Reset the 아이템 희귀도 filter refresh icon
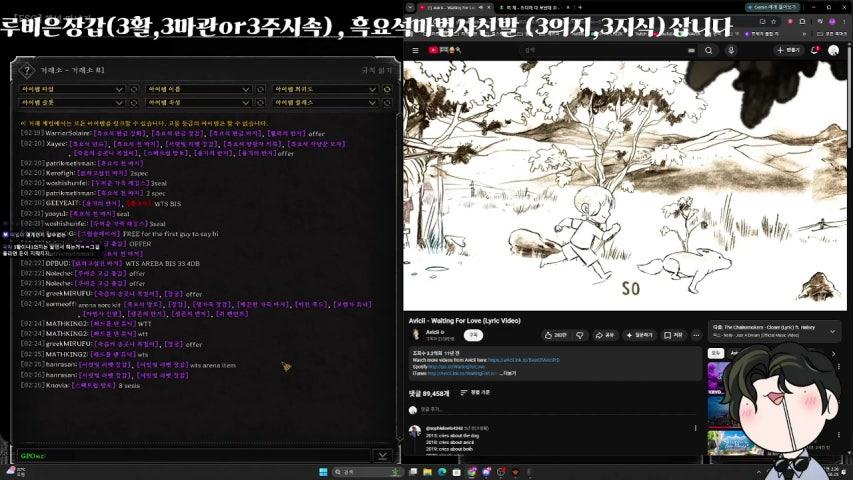Screen dimensions: 853x480 (x=387, y=89)
